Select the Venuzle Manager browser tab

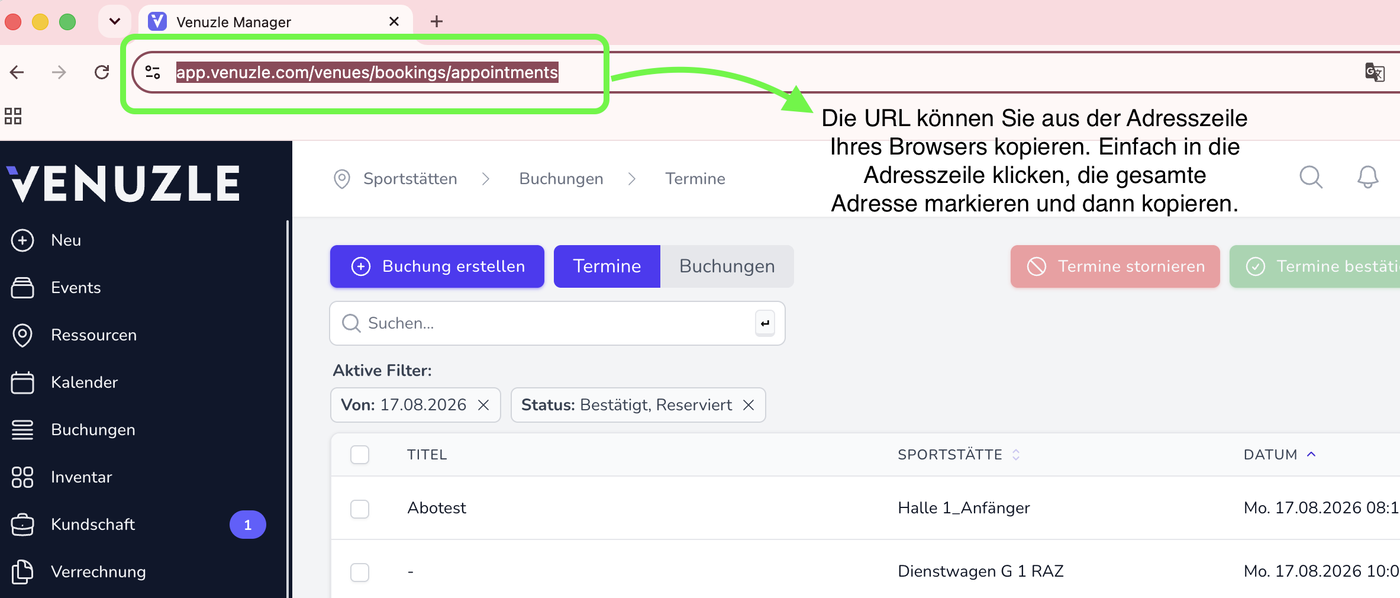[x=275, y=21]
